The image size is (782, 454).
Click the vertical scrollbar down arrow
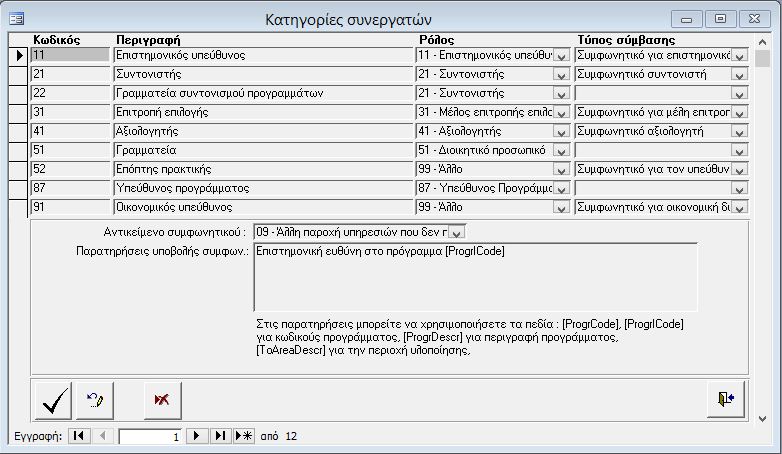pos(763,419)
